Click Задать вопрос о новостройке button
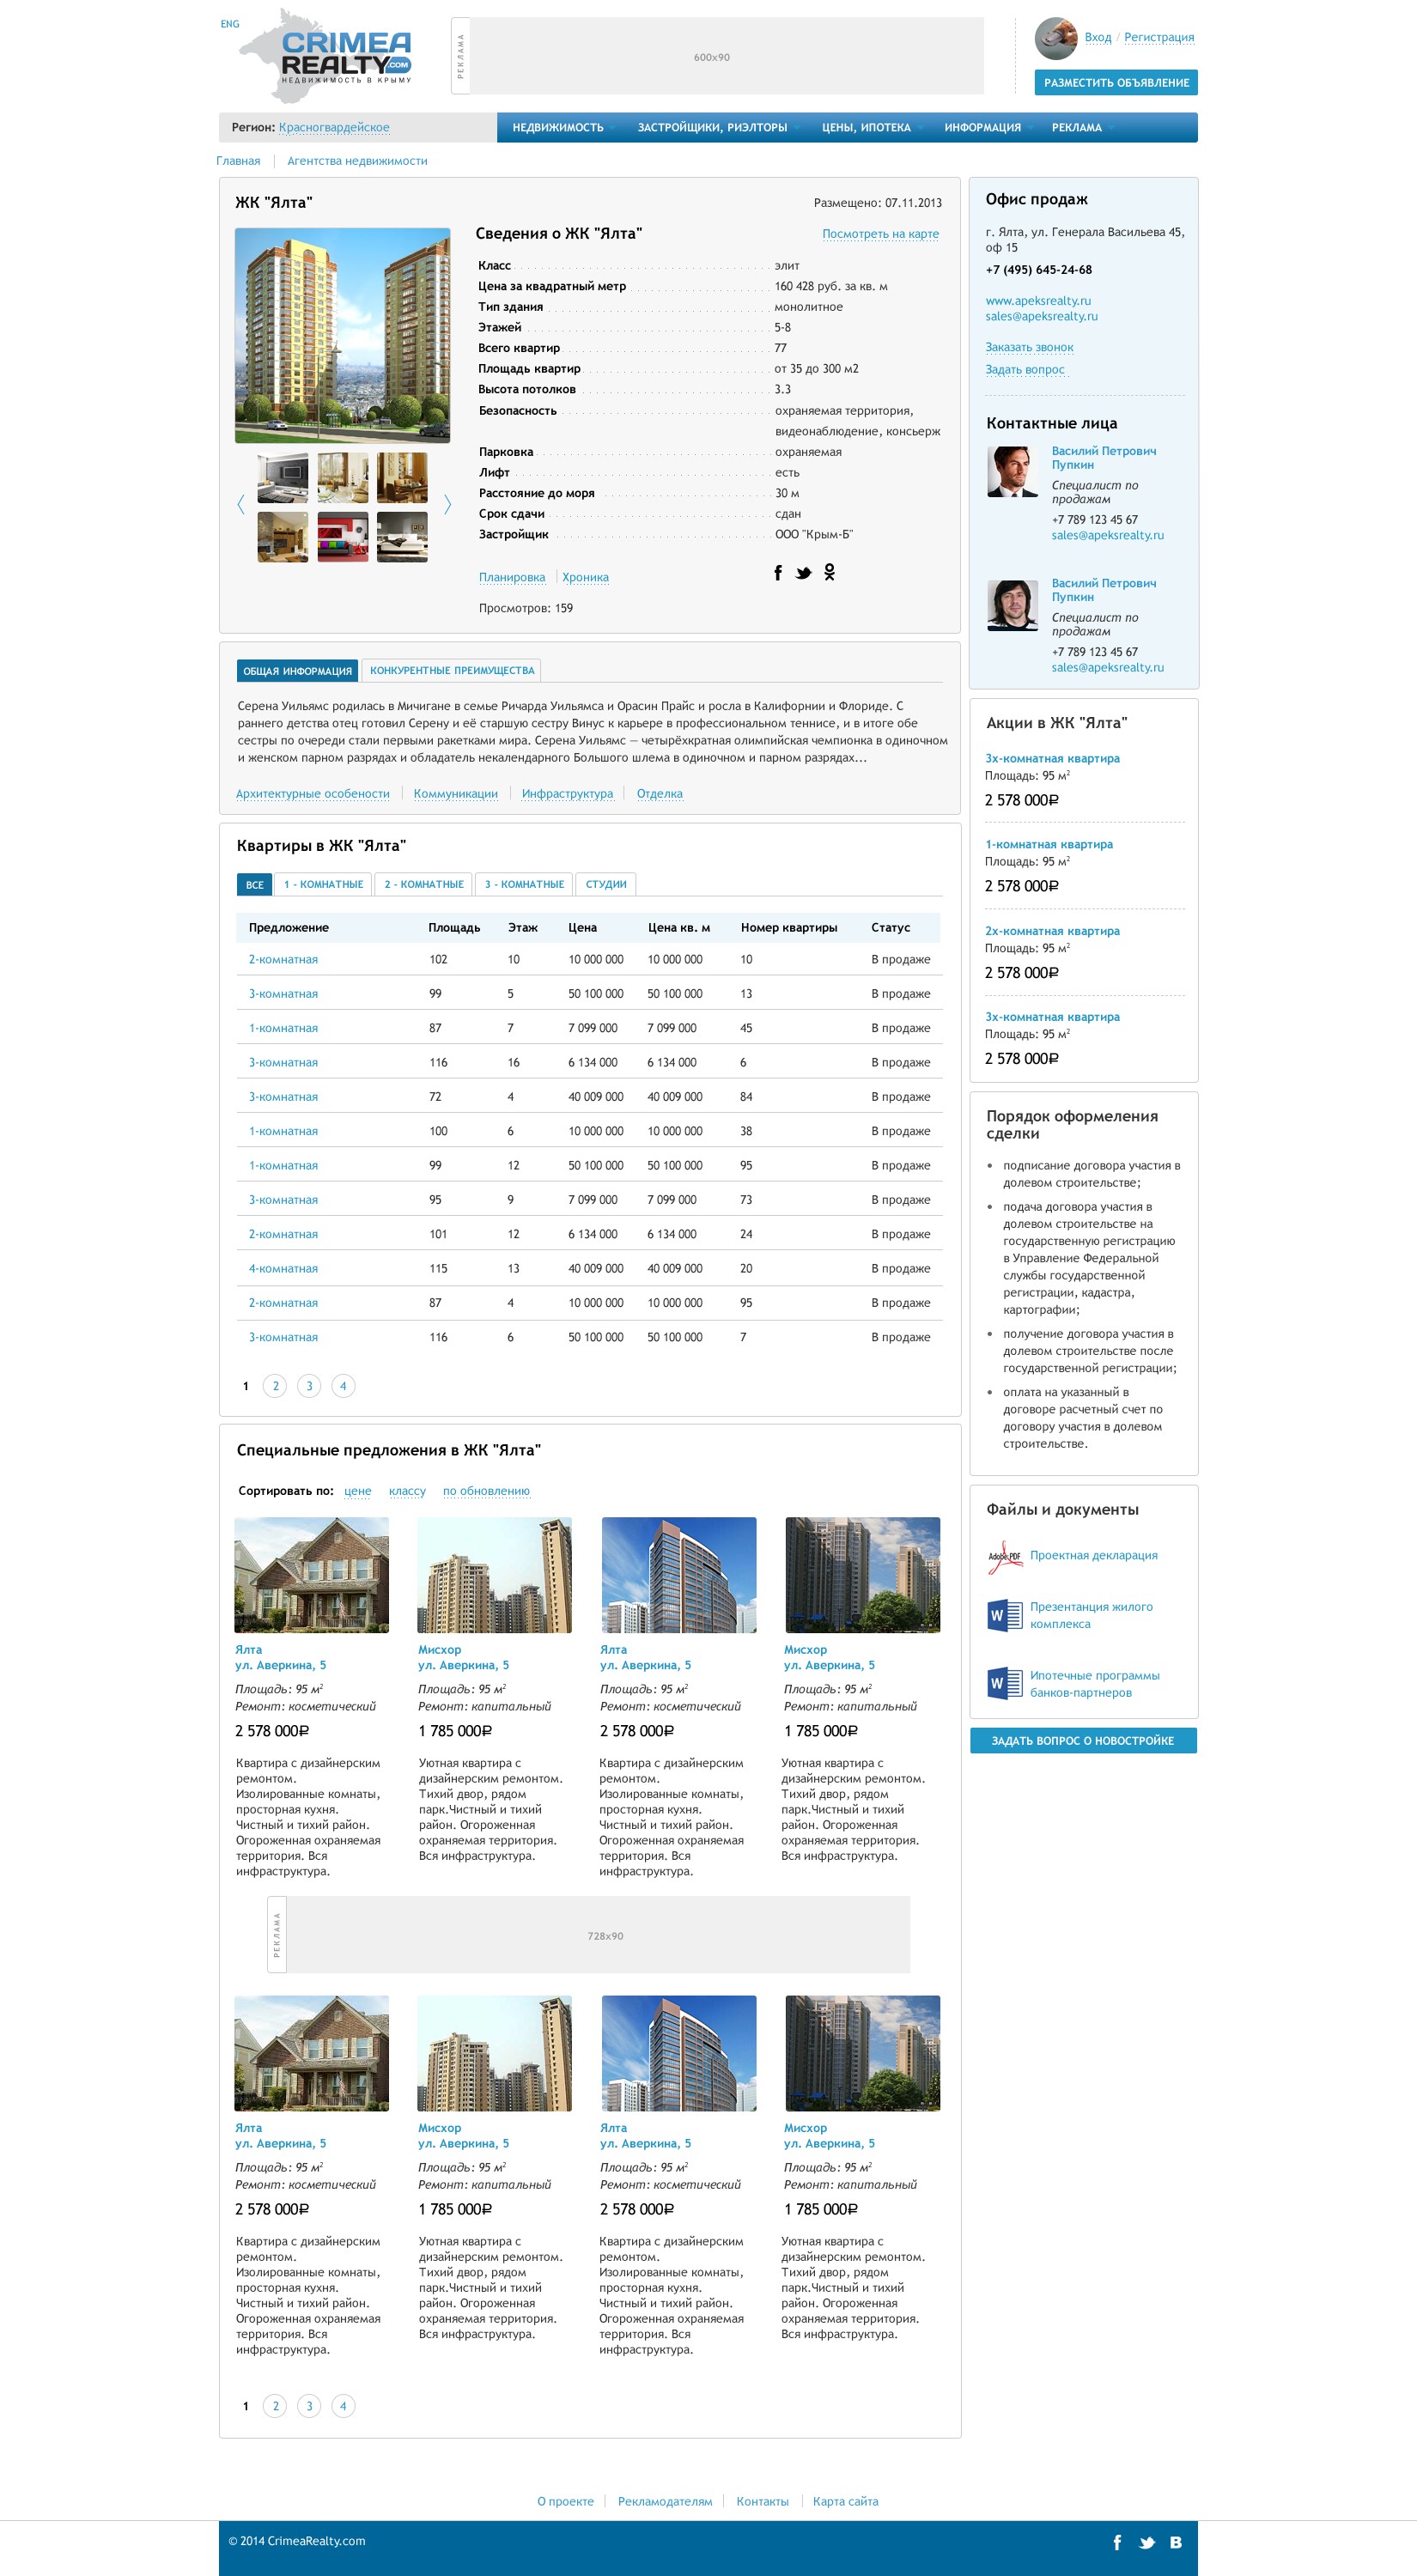Viewport: 1417px width, 2576px height. [x=1083, y=1741]
